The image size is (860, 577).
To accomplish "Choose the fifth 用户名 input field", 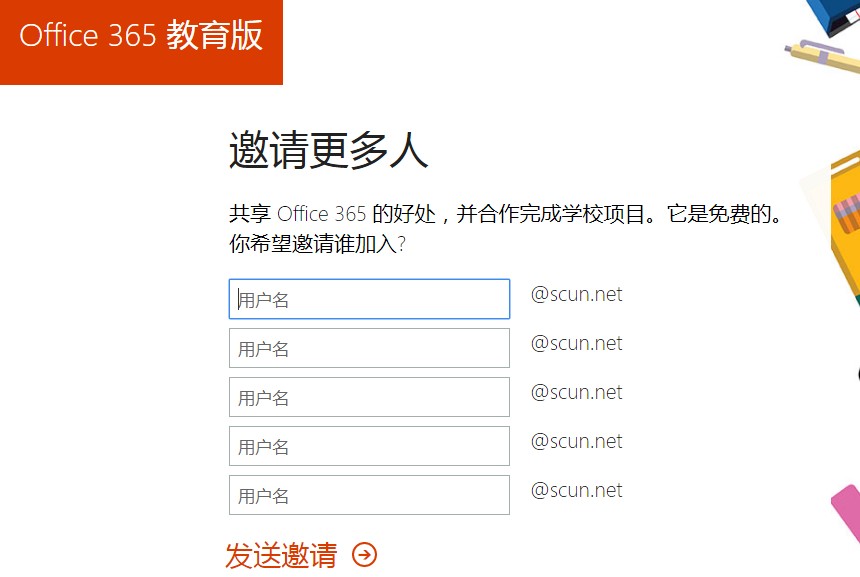I will click(x=369, y=495).
